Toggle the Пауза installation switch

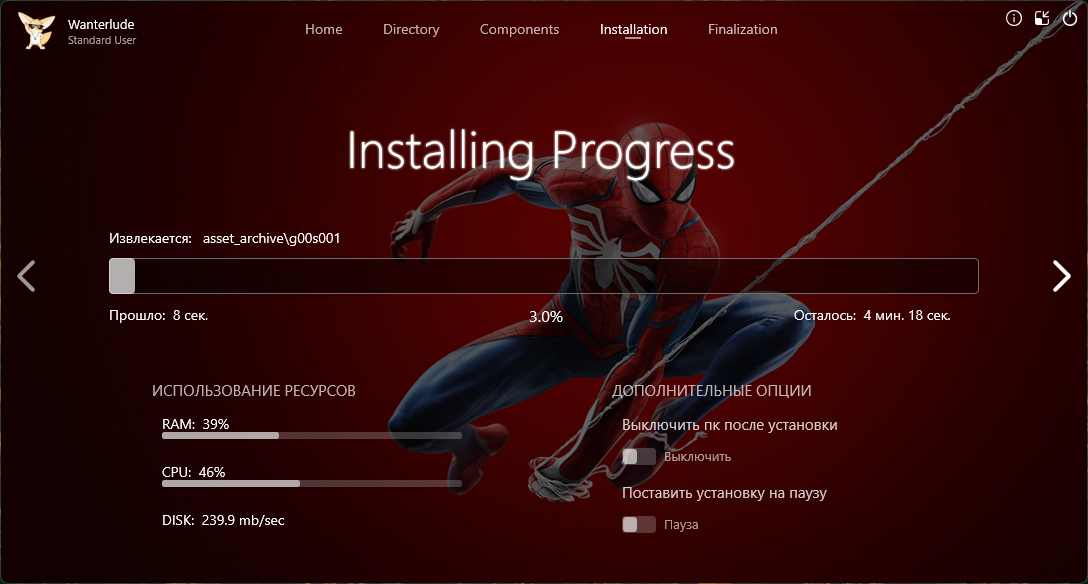coord(639,525)
